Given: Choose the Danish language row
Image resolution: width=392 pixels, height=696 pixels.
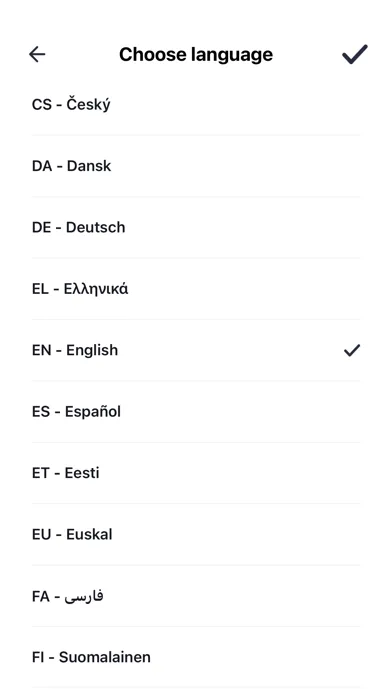Looking at the screenshot, I should [x=196, y=166].
